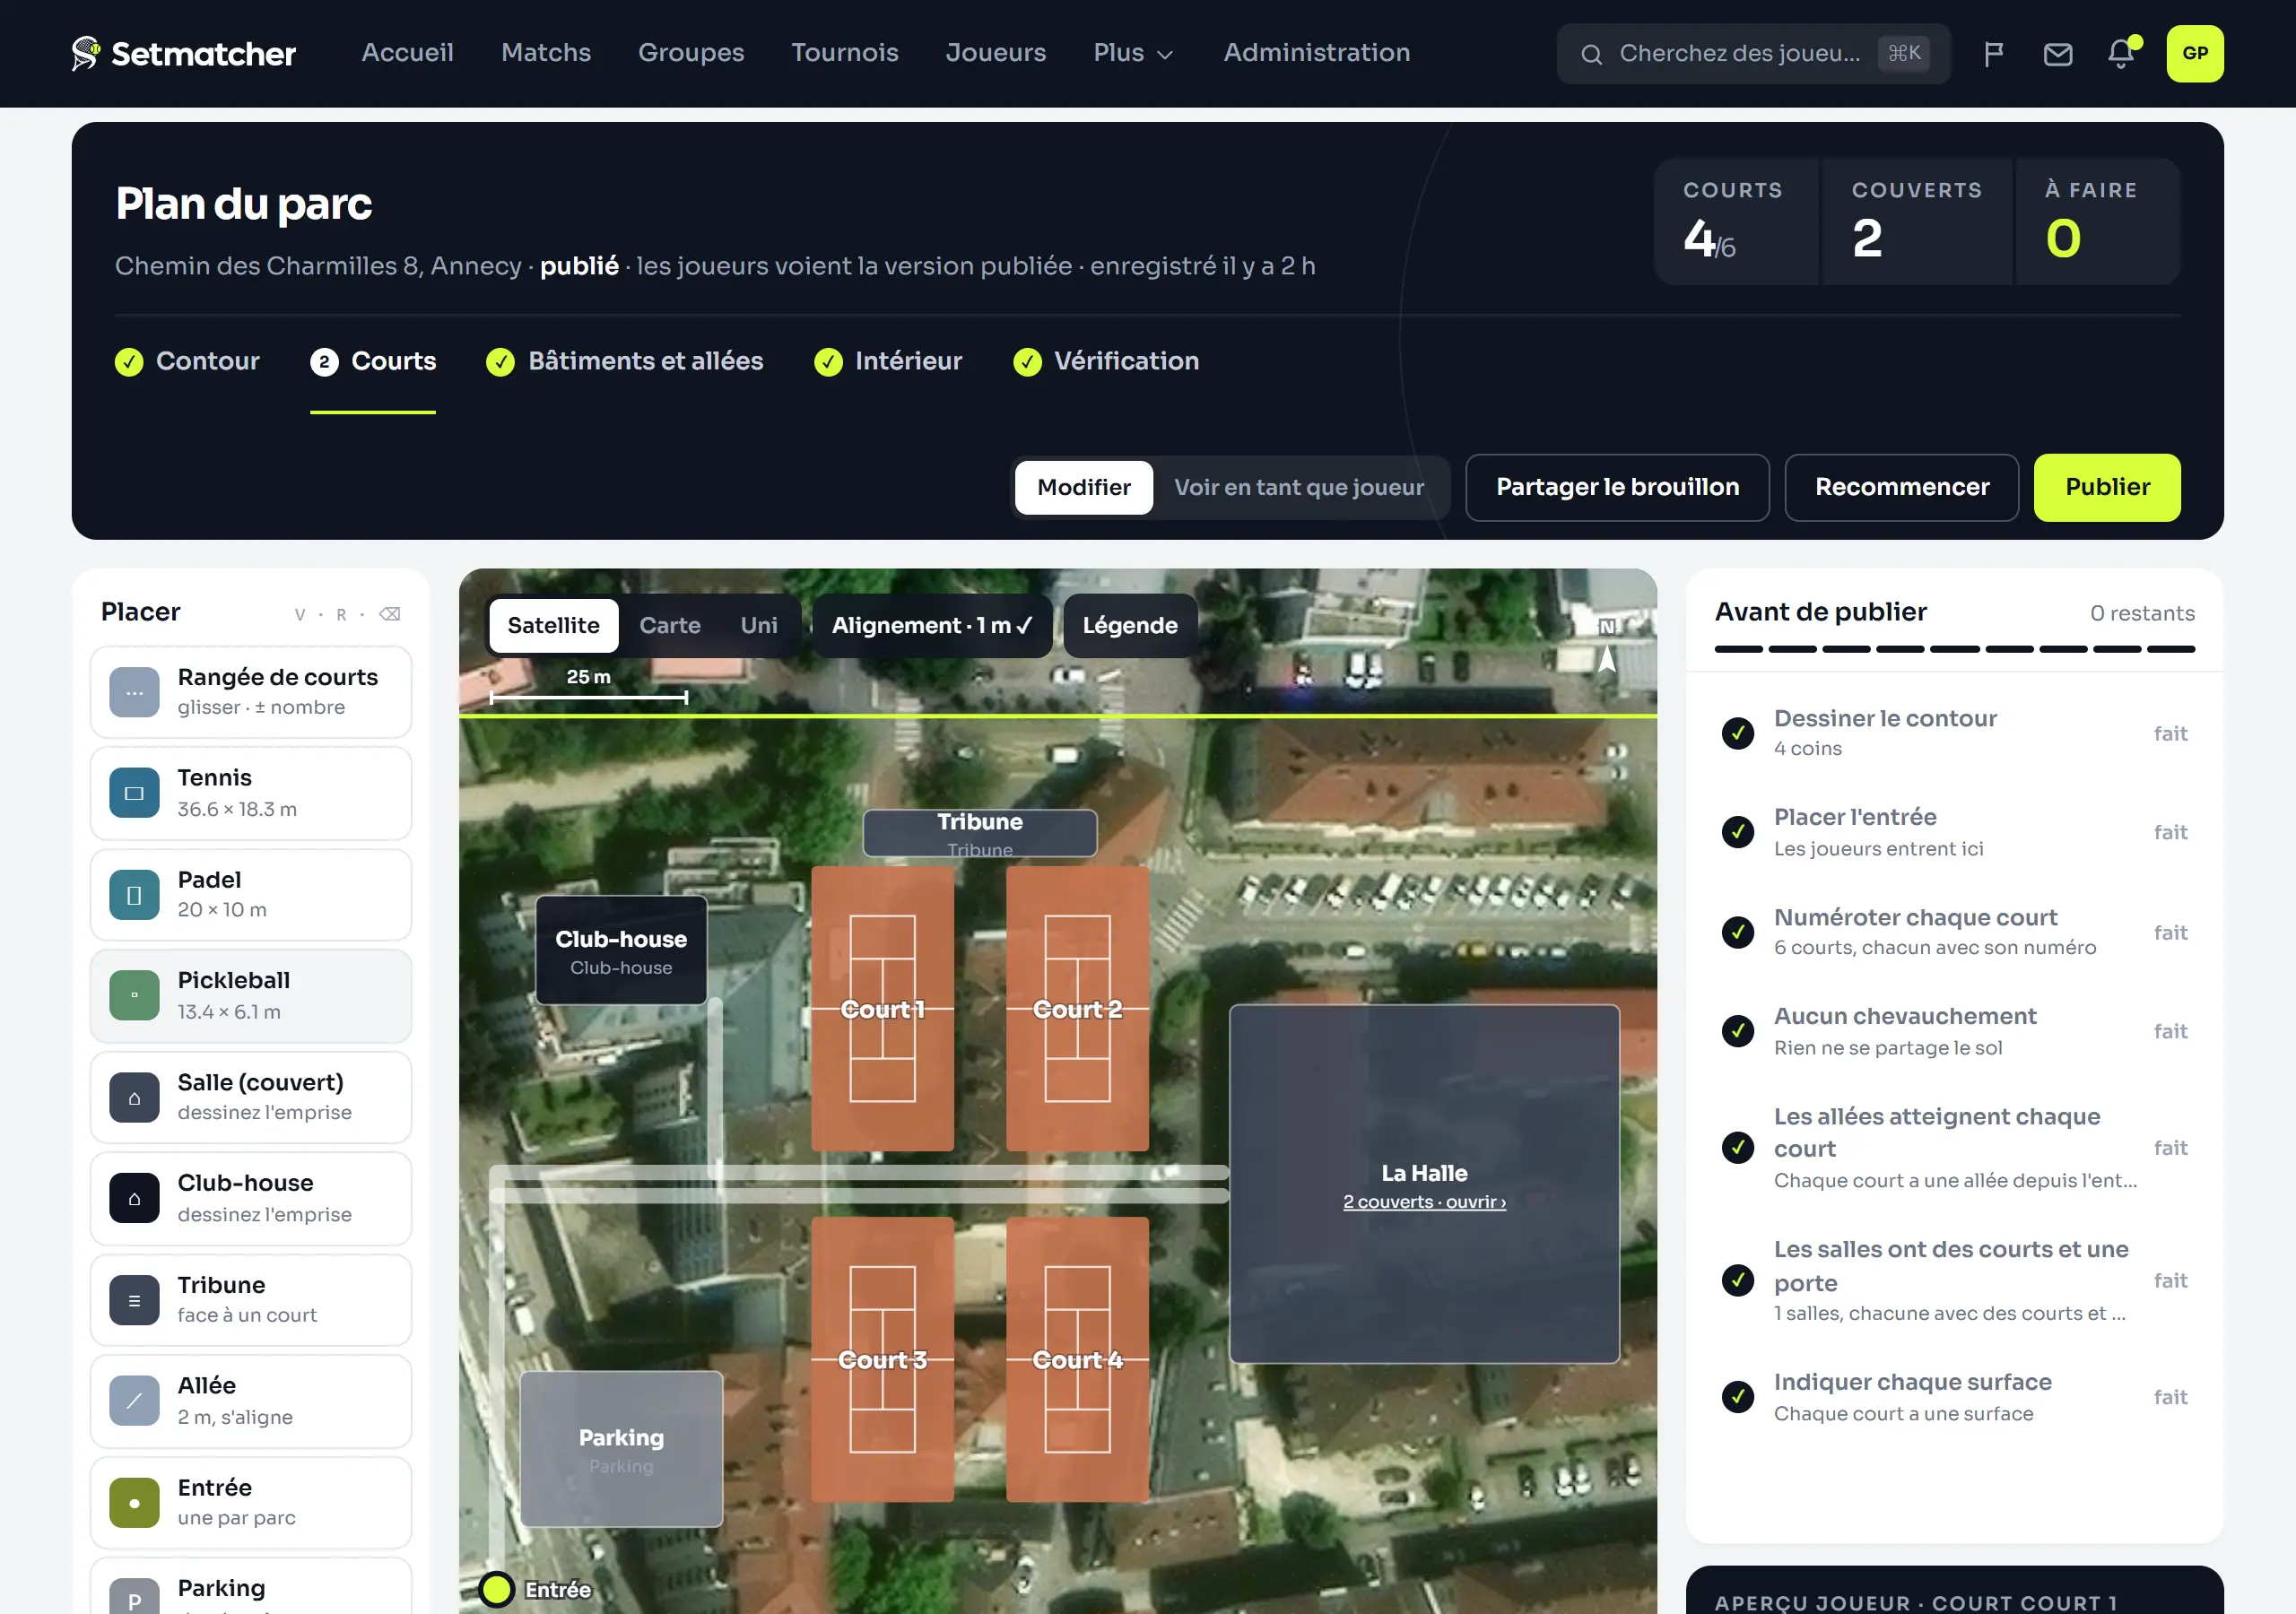2296x1614 pixels.
Task: Select Modifier mode
Action: pos(1084,487)
